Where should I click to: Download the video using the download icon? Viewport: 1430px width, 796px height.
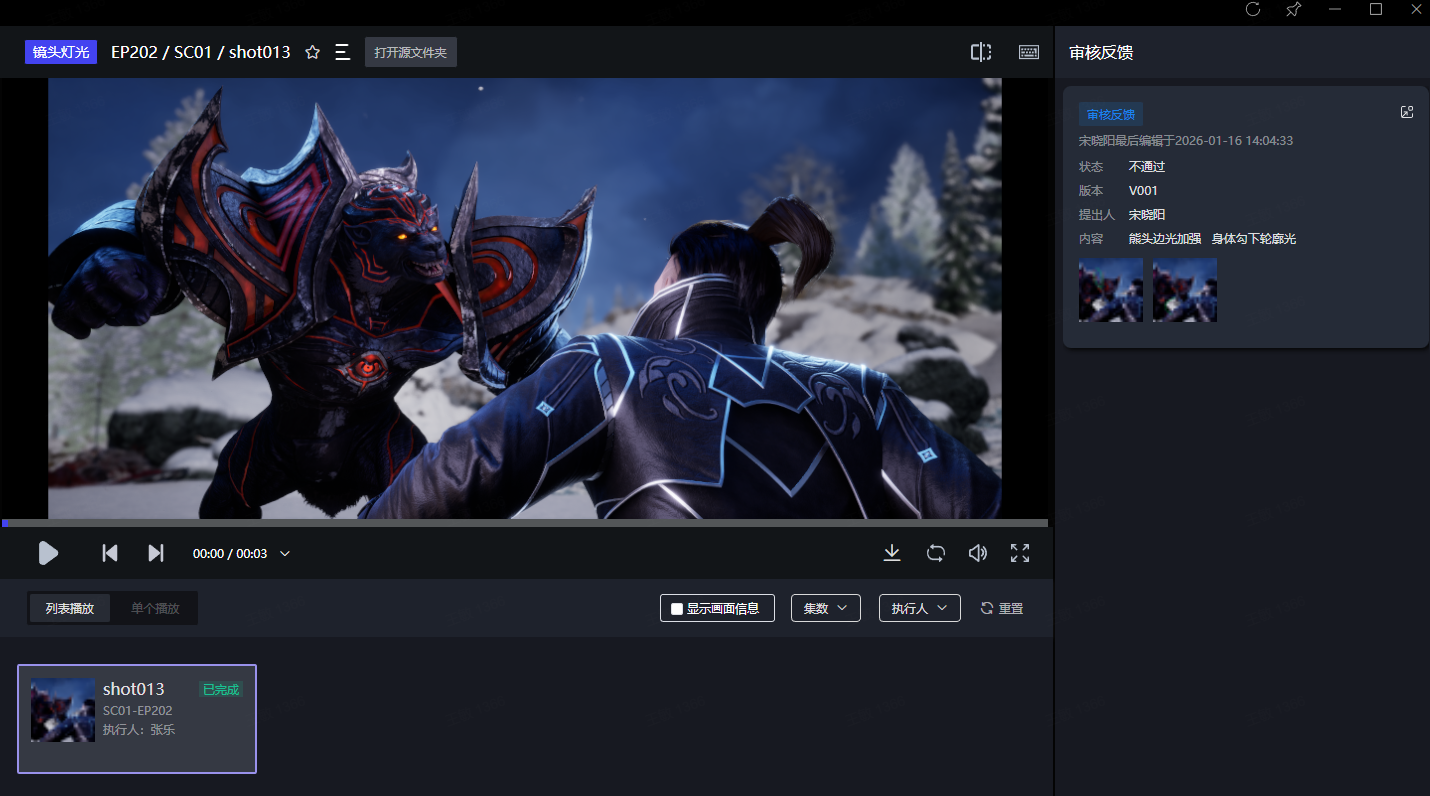(x=892, y=553)
